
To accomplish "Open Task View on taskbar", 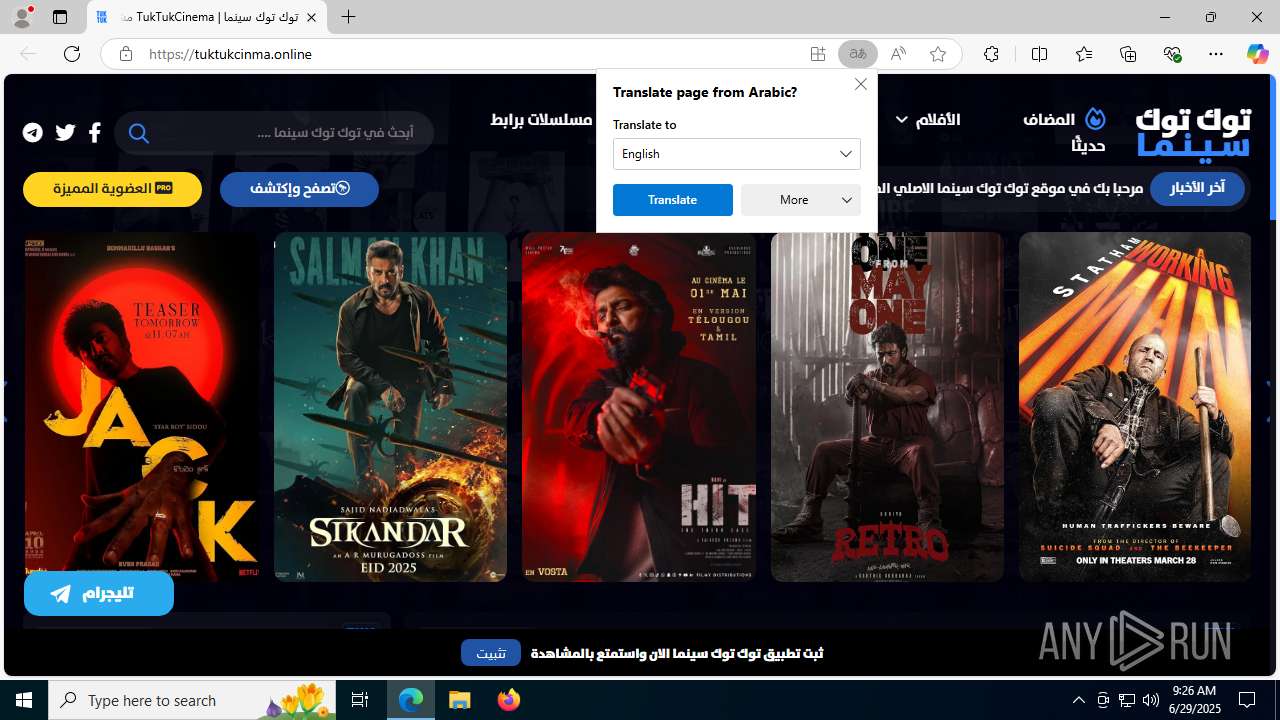I will [360, 700].
